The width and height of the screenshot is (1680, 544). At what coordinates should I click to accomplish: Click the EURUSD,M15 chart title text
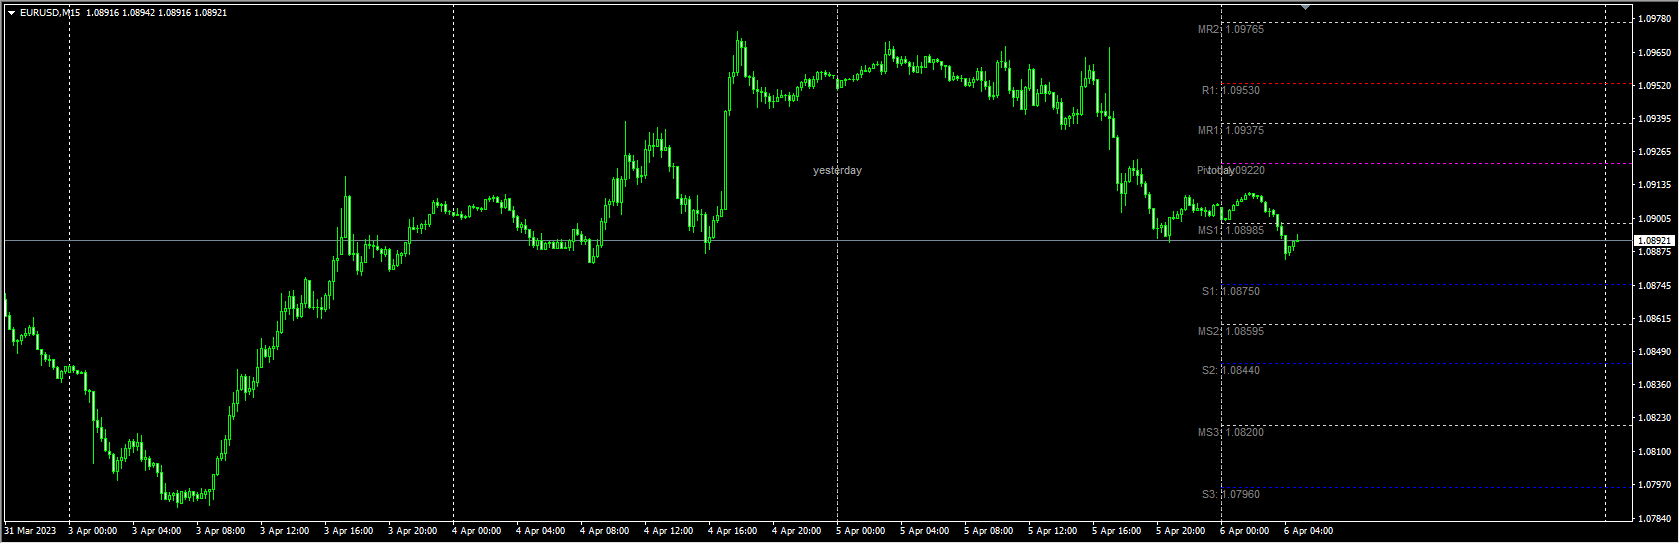click(50, 13)
